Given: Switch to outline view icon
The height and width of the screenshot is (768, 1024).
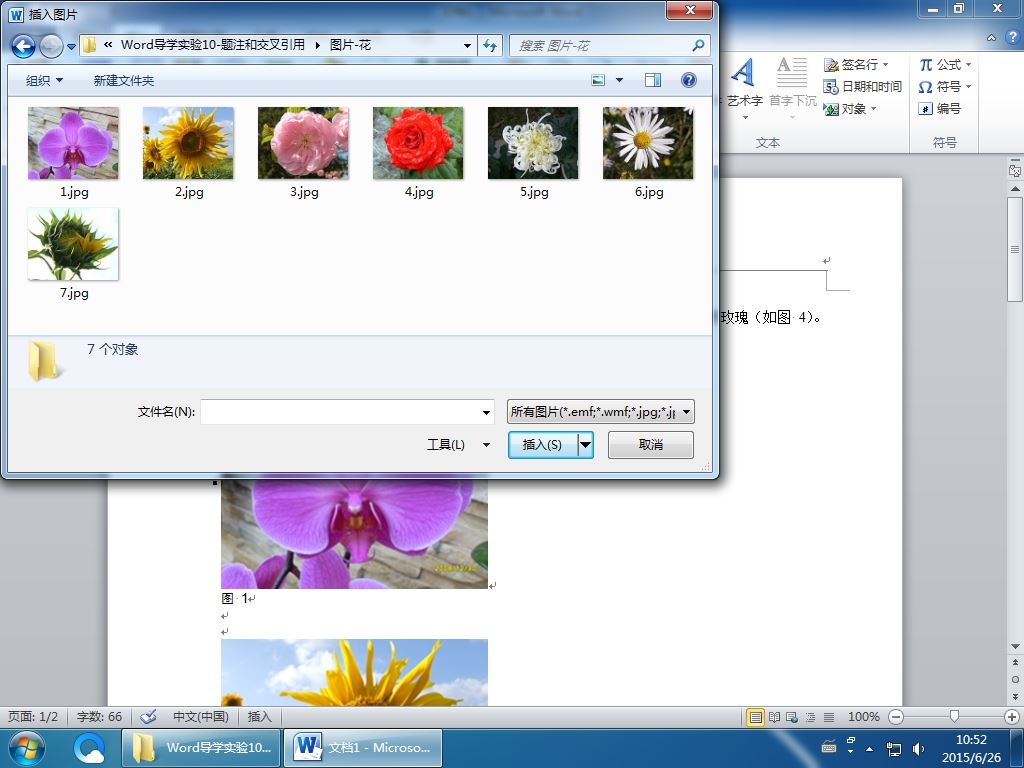Looking at the screenshot, I should (810, 717).
